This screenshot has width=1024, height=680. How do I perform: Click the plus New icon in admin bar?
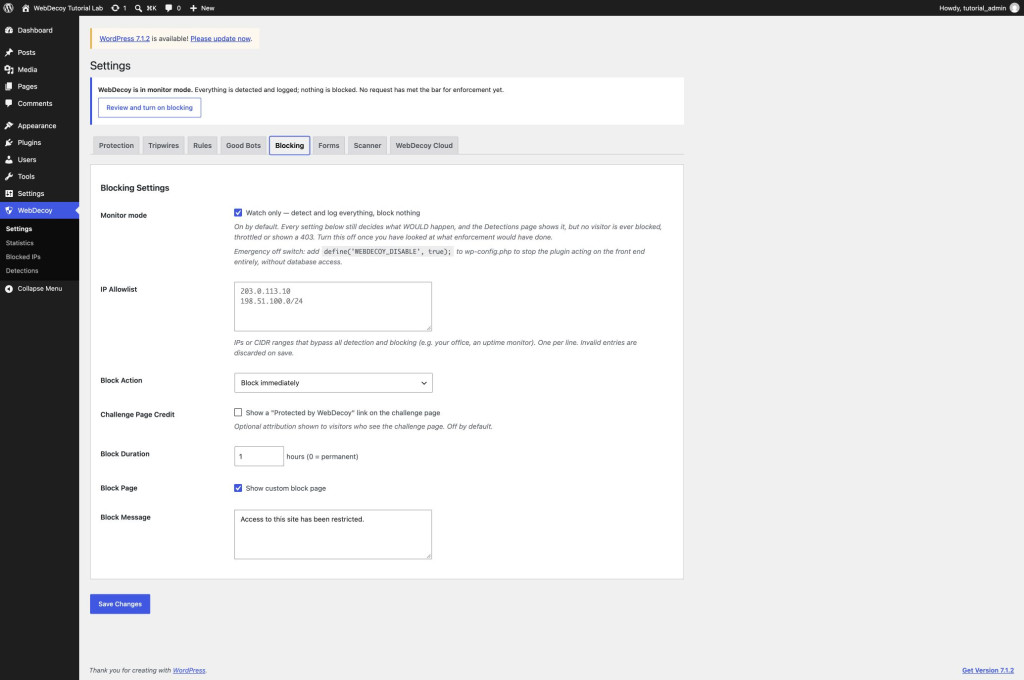tap(193, 8)
